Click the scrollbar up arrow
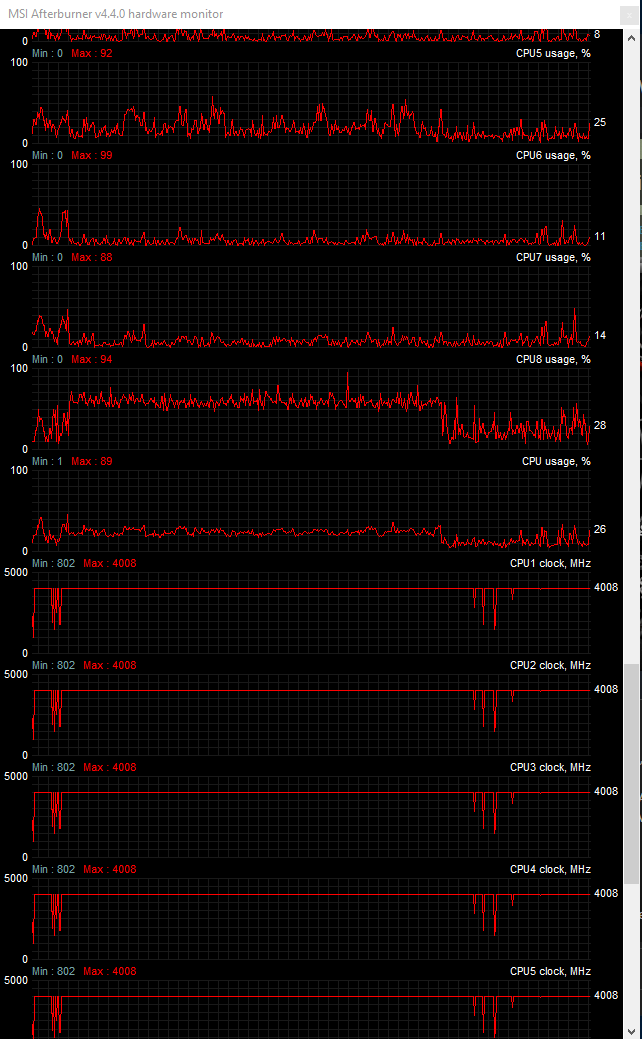 (x=631, y=38)
